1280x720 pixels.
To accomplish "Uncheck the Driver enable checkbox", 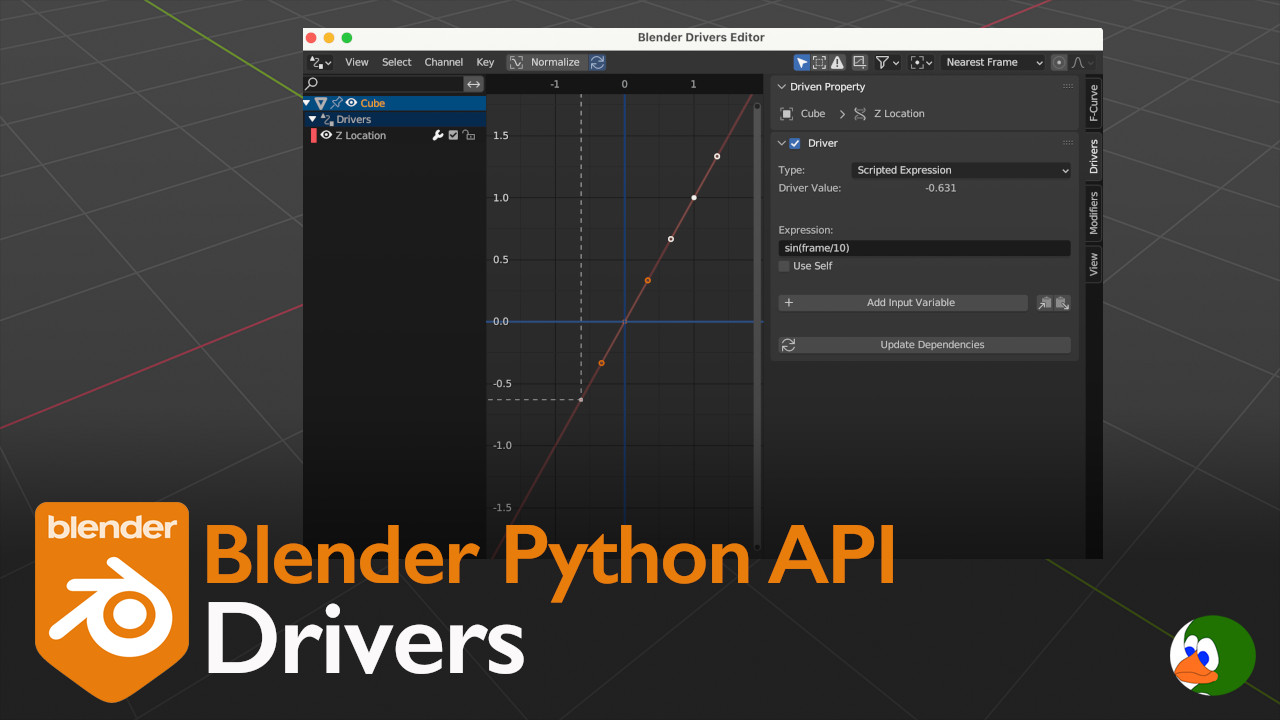I will click(x=795, y=143).
